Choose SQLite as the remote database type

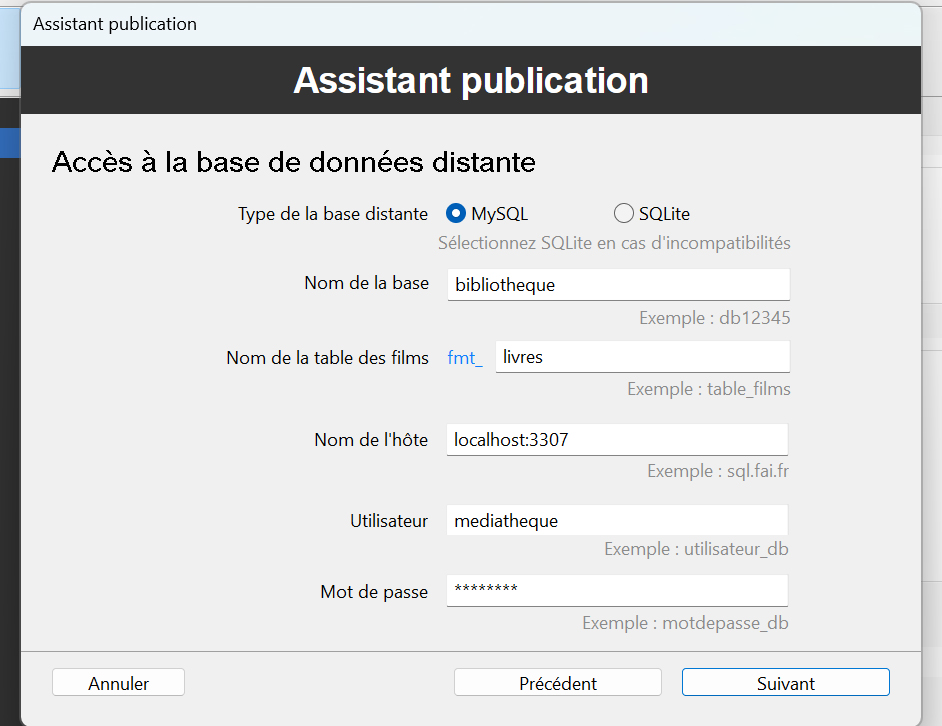[x=624, y=213]
